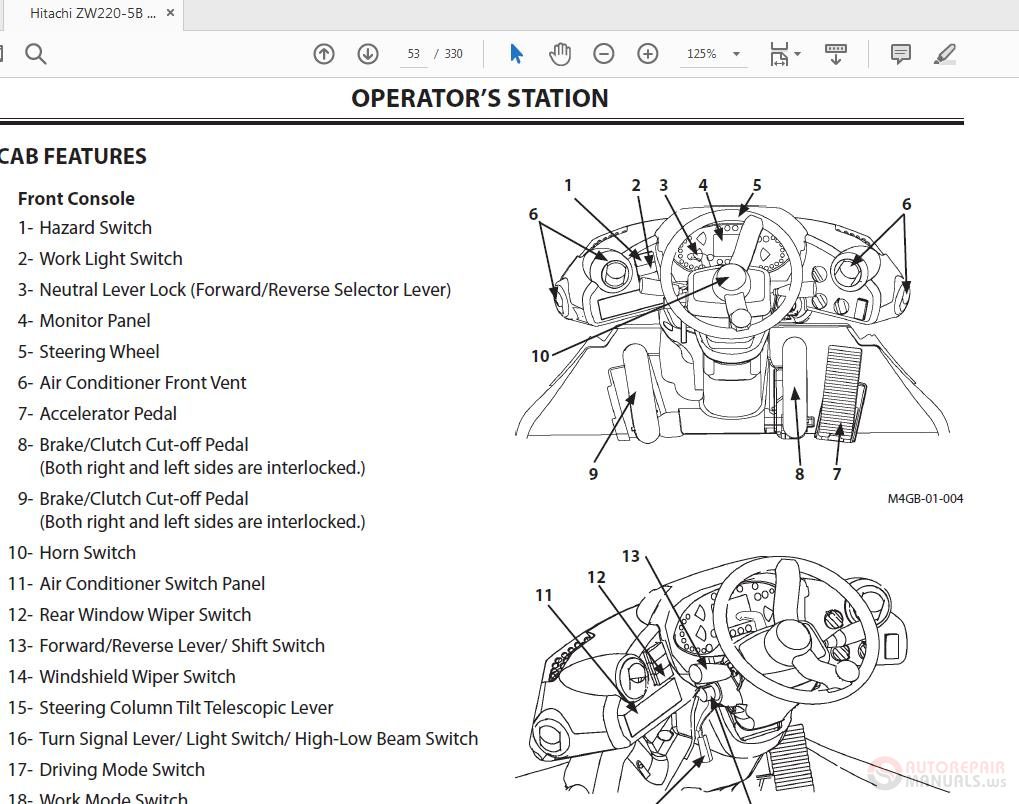Image resolution: width=1019 pixels, height=804 pixels.
Task: Go to next page with down arrow
Action: pyautogui.click(x=367, y=54)
